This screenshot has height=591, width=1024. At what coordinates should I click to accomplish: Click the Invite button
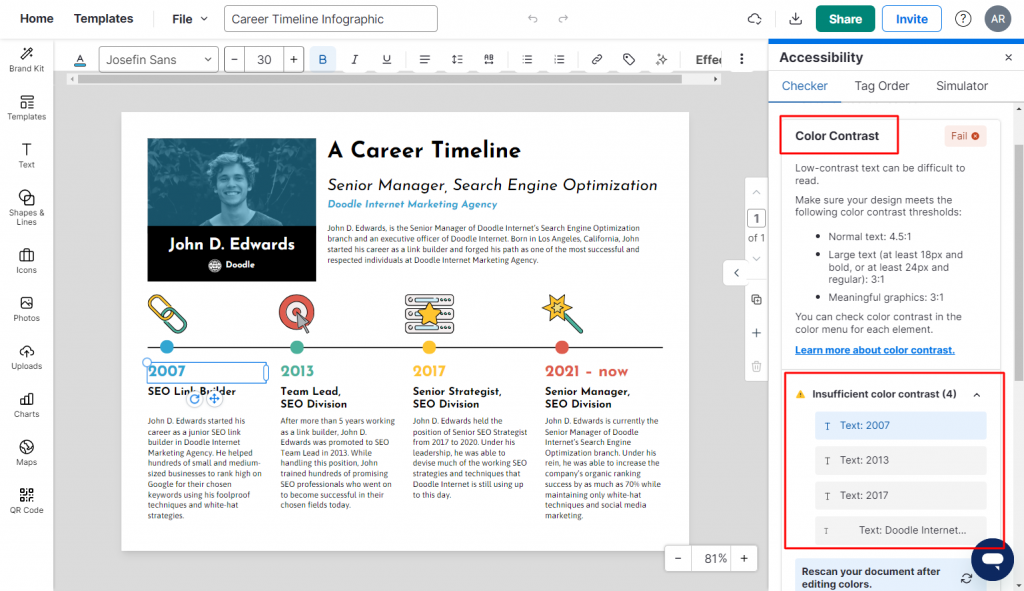click(912, 19)
